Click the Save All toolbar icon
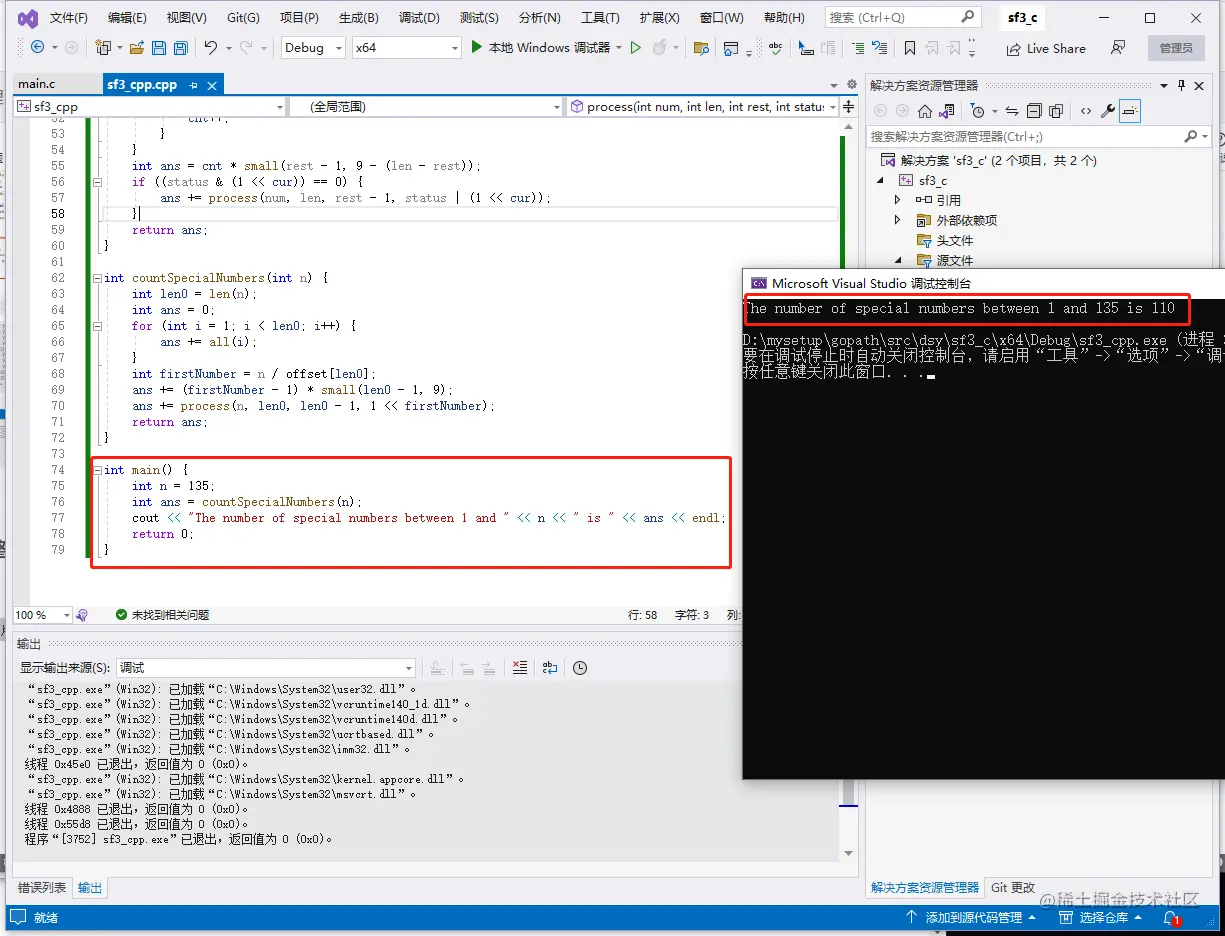Screen dimensions: 1225x936 (180, 48)
